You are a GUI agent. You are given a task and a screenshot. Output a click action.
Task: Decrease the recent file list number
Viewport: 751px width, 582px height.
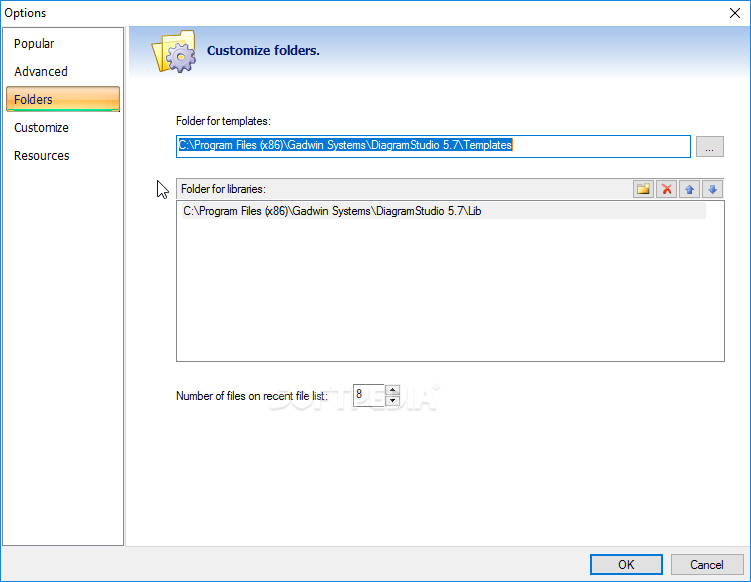(x=392, y=400)
